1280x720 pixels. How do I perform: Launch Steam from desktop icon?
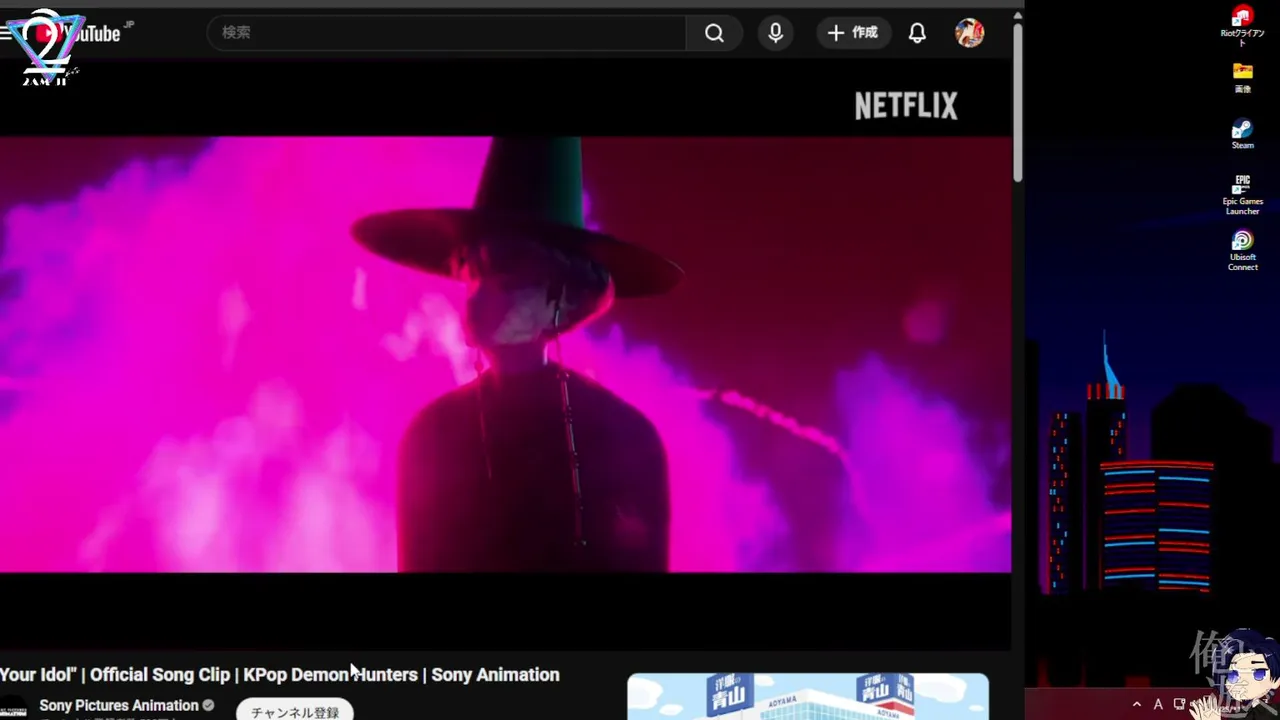click(1242, 134)
